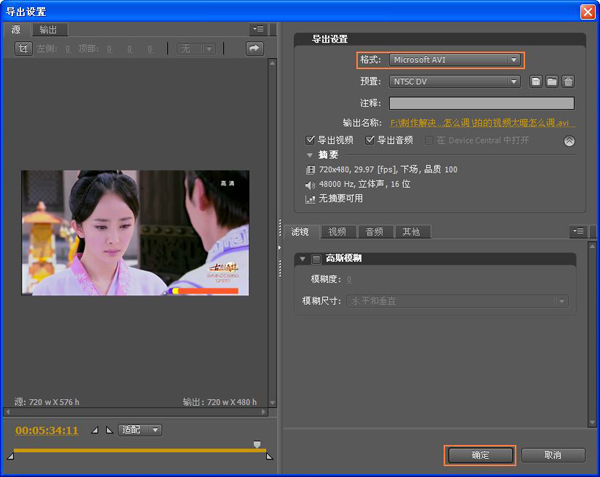Click the 无摘要可用 summary line
Image resolution: width=600 pixels, height=477 pixels.
[x=341, y=198]
